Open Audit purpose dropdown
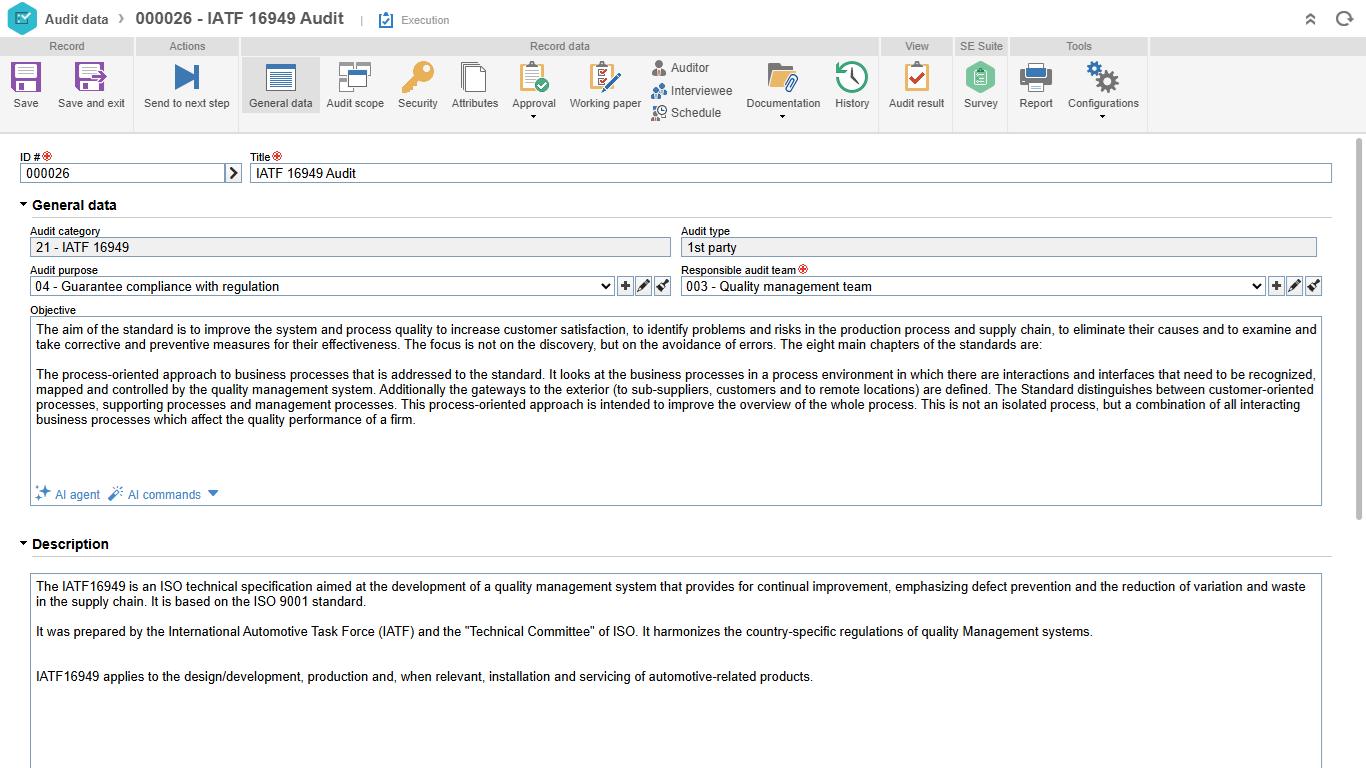 click(x=322, y=286)
